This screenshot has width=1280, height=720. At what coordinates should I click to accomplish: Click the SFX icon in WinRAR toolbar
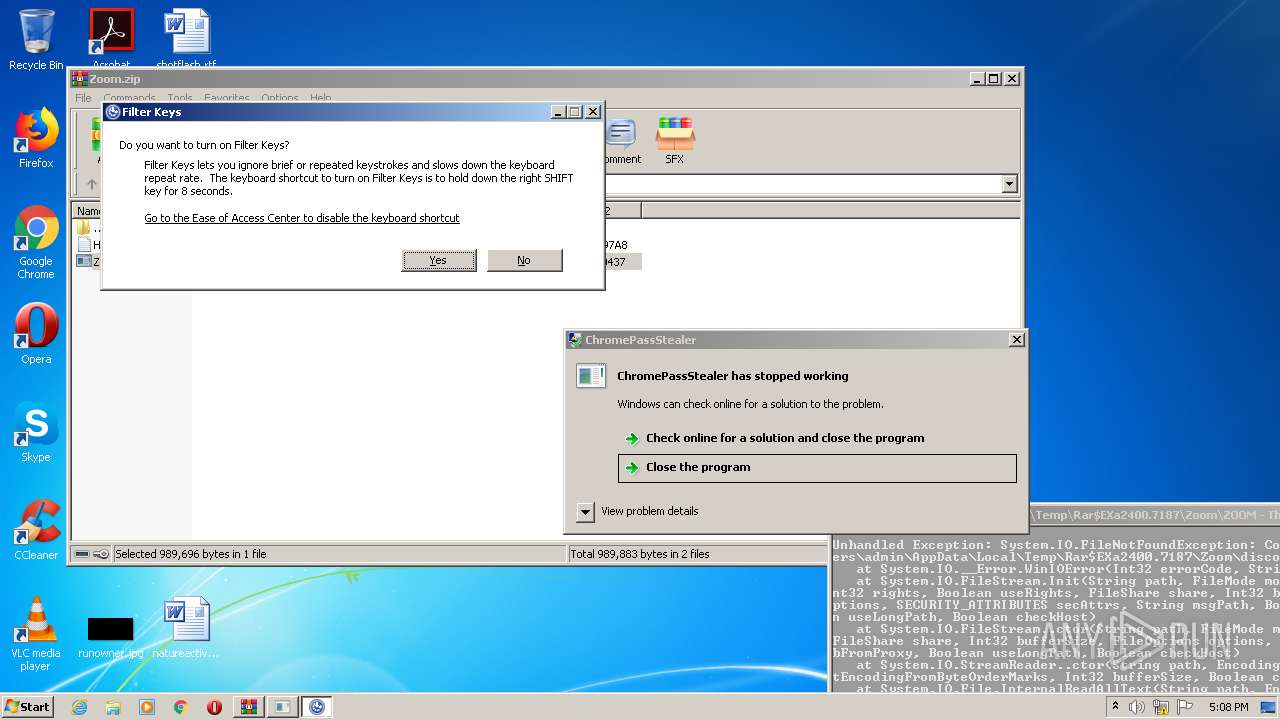click(675, 141)
